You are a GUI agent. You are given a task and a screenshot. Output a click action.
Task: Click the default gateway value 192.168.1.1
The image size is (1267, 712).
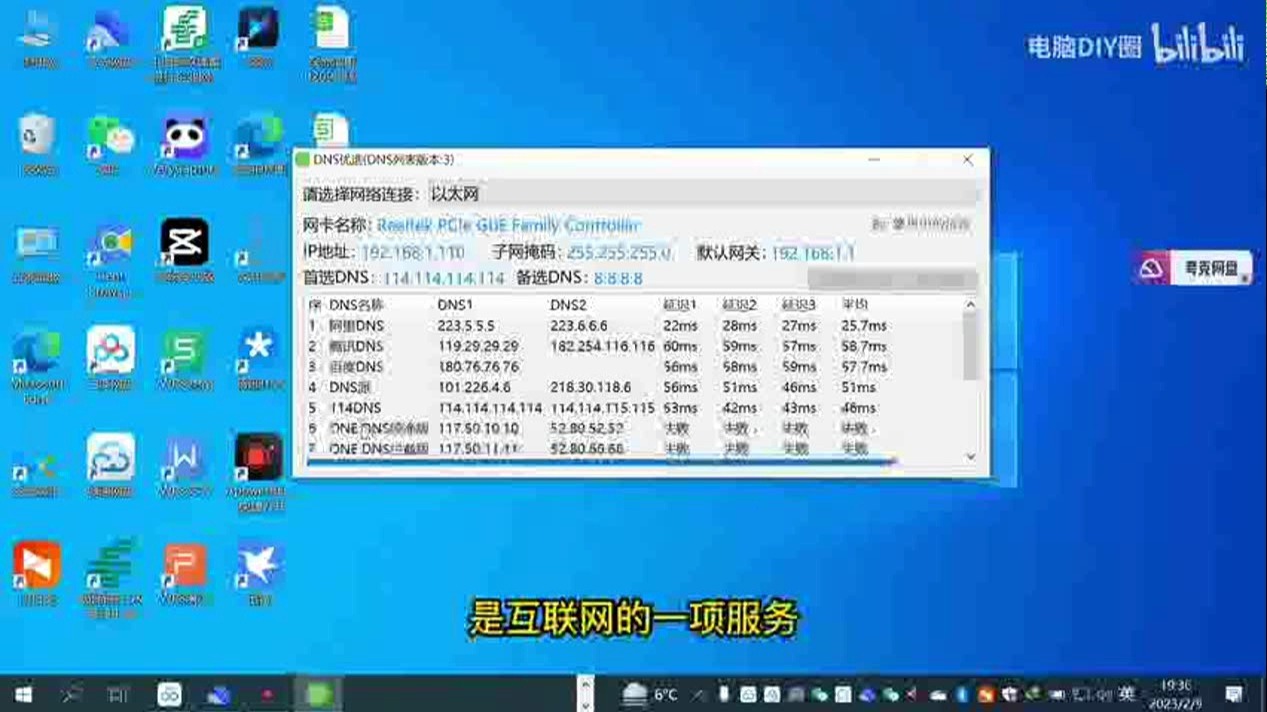pyautogui.click(x=813, y=253)
